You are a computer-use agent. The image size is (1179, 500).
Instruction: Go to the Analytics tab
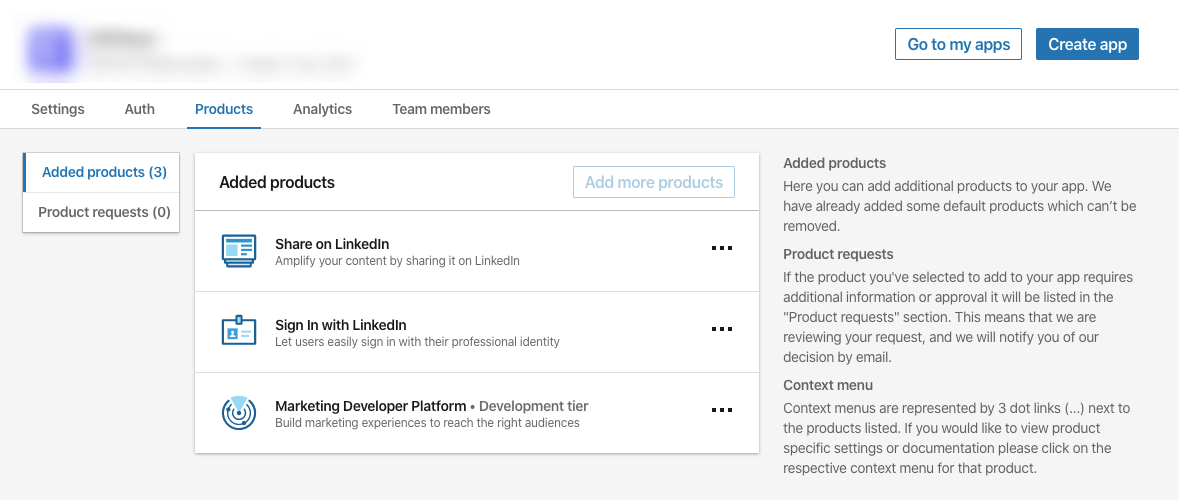(322, 109)
